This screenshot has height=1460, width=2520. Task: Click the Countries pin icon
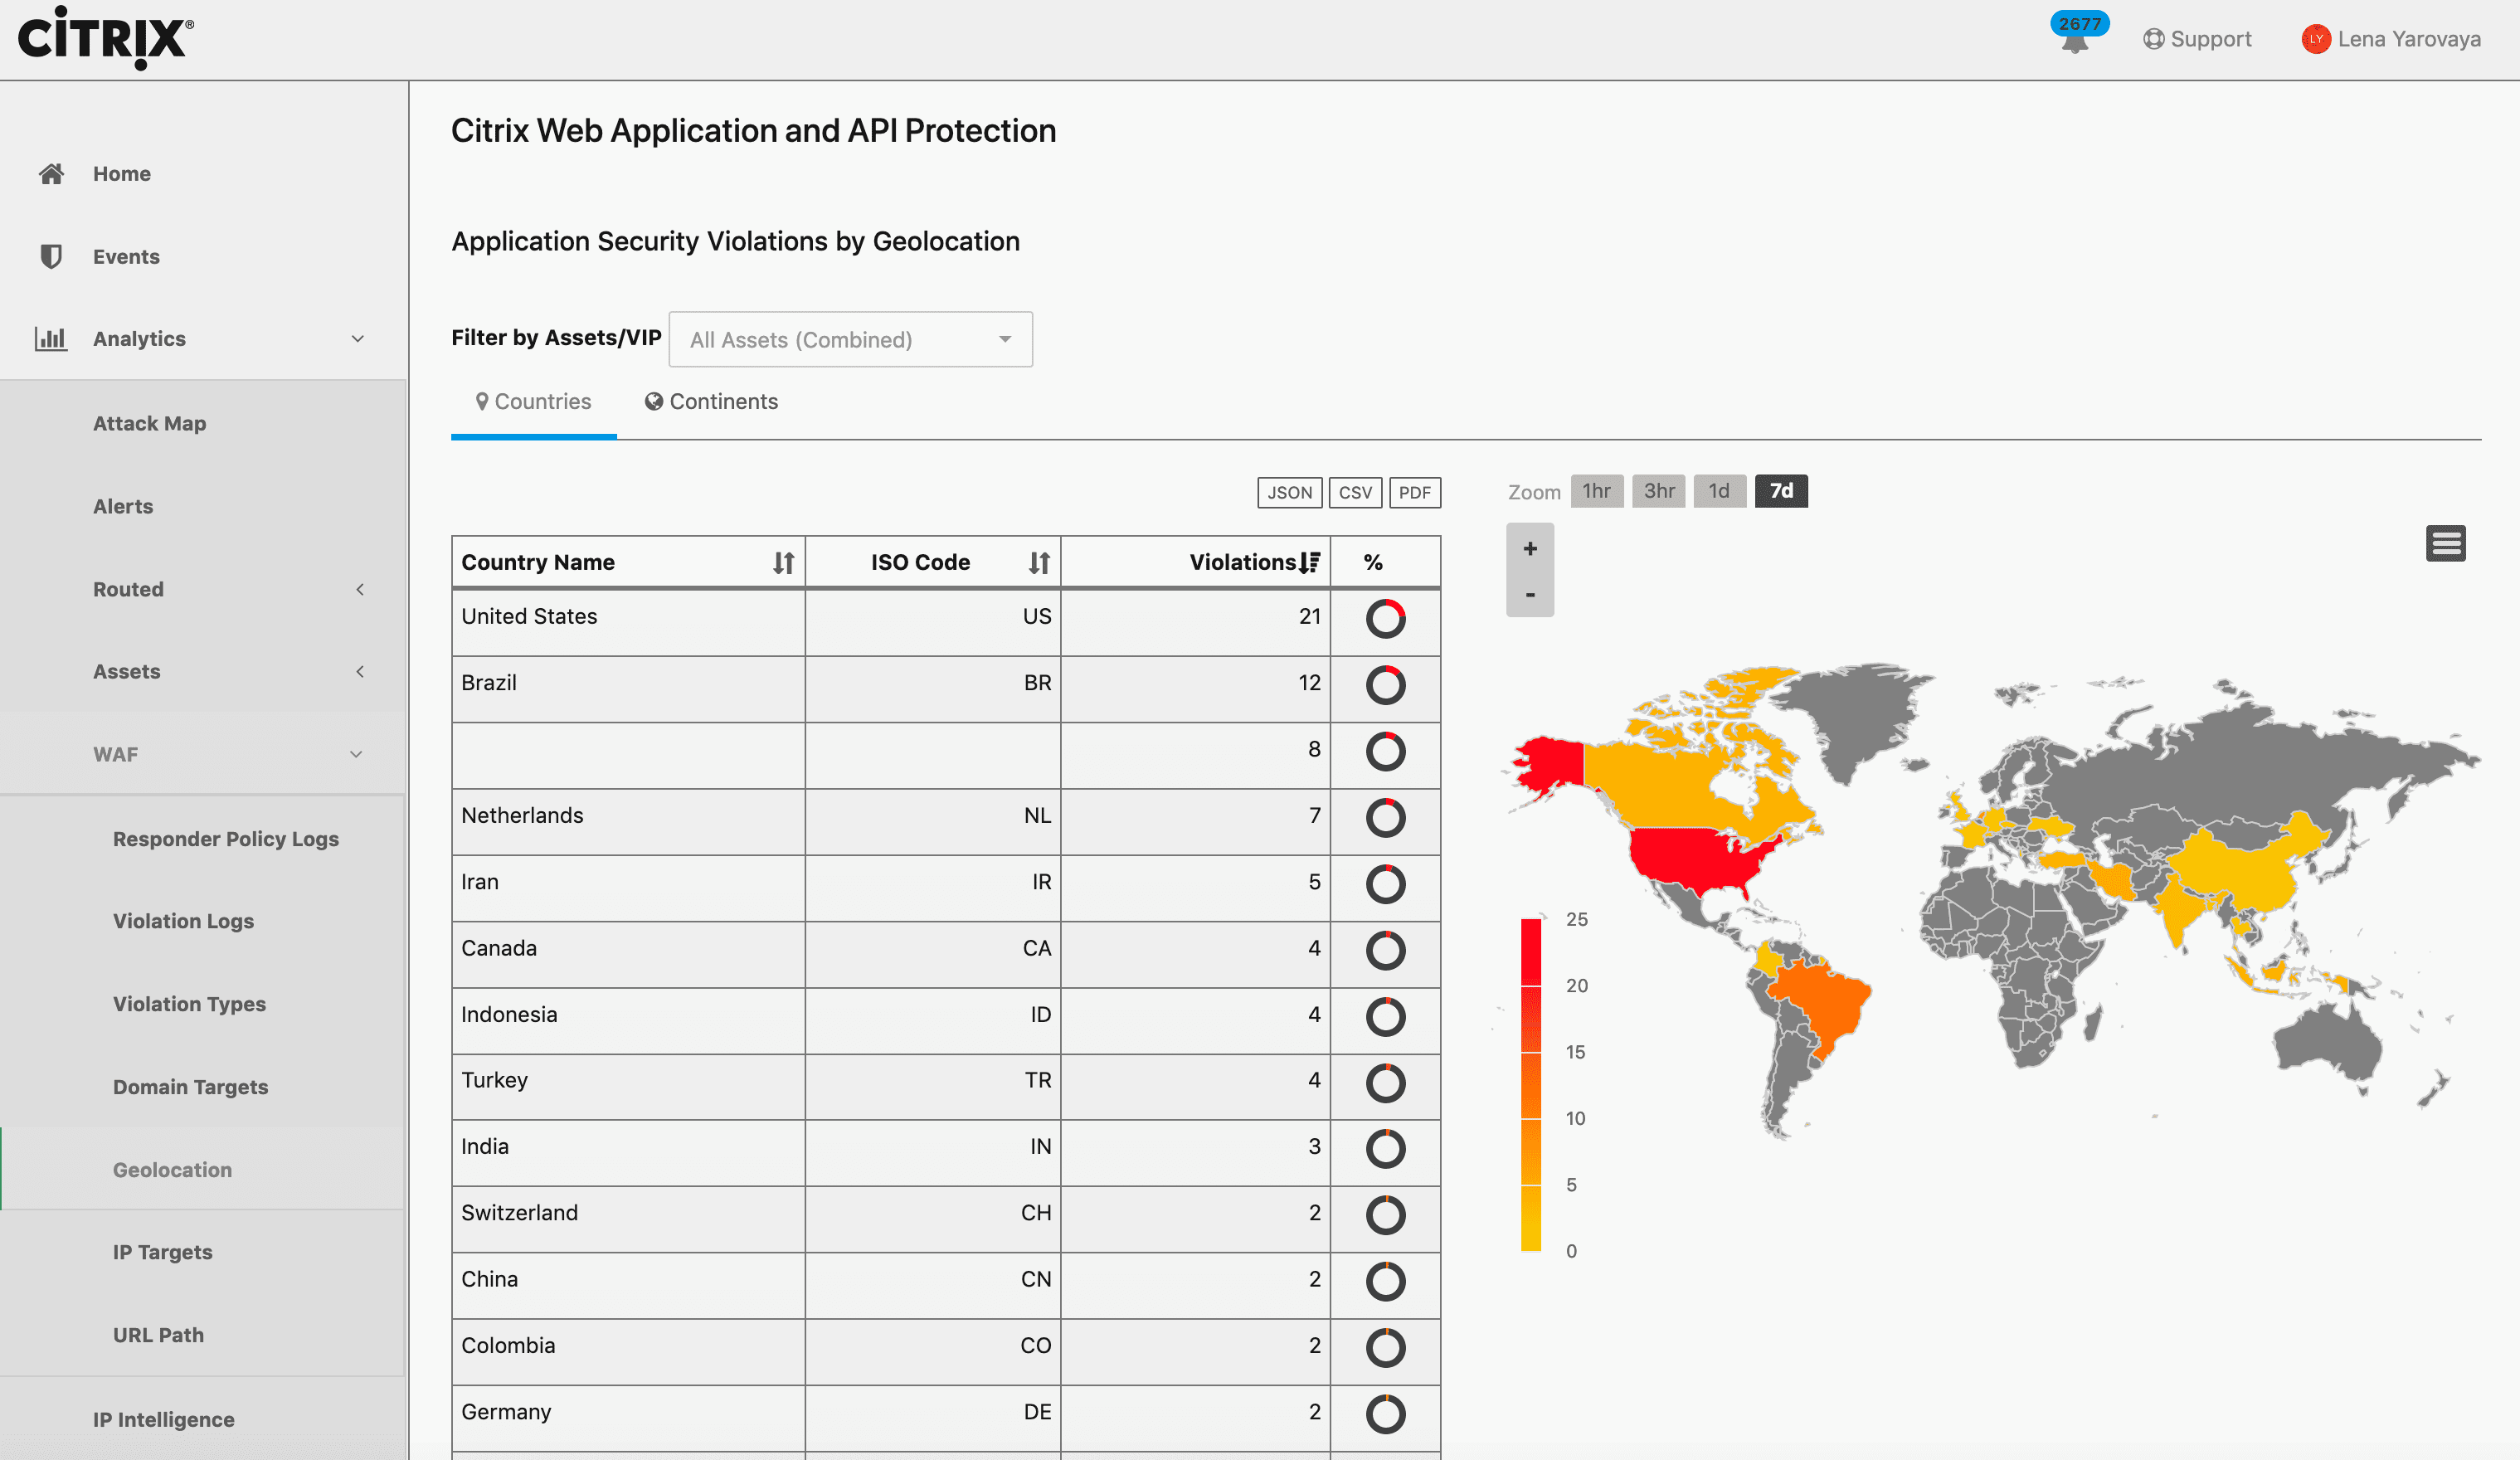pos(482,401)
